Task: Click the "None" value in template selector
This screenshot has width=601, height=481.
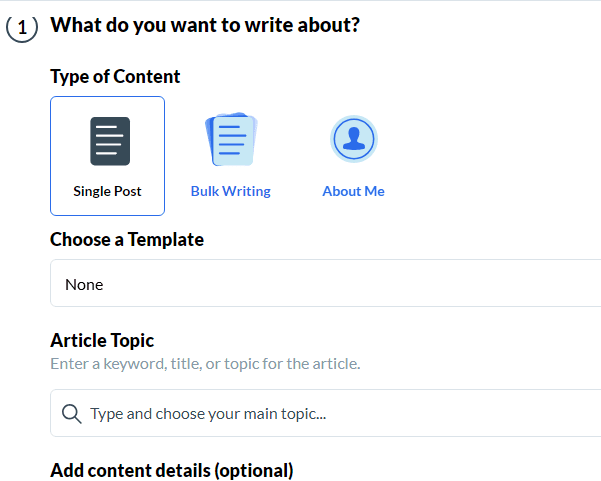Action: pos(84,284)
